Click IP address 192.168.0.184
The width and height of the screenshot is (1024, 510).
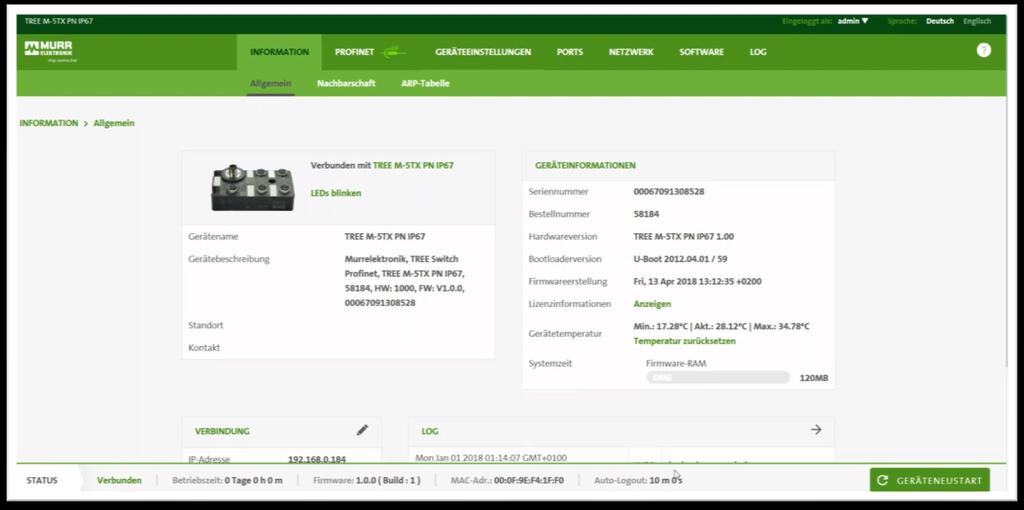(317, 460)
